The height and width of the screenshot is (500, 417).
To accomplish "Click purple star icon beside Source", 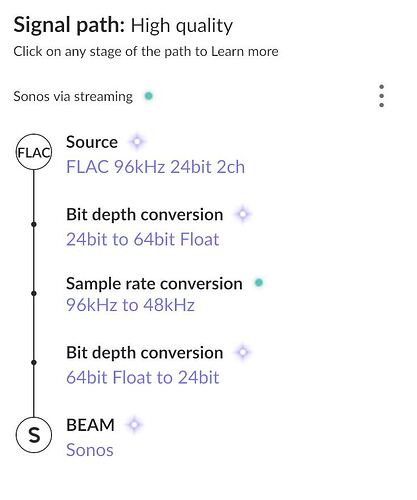I will pos(137,142).
